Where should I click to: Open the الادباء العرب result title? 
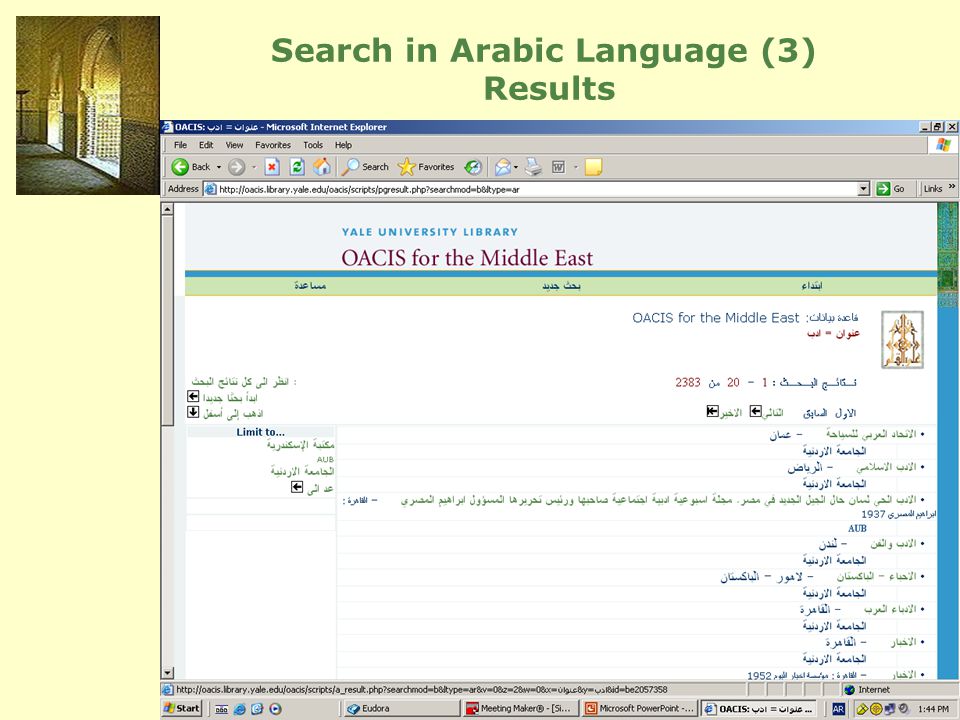pyautogui.click(x=891, y=609)
